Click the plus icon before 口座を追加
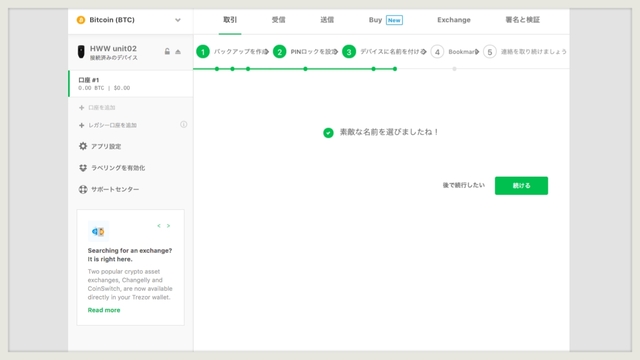640x360 pixels. 82,108
